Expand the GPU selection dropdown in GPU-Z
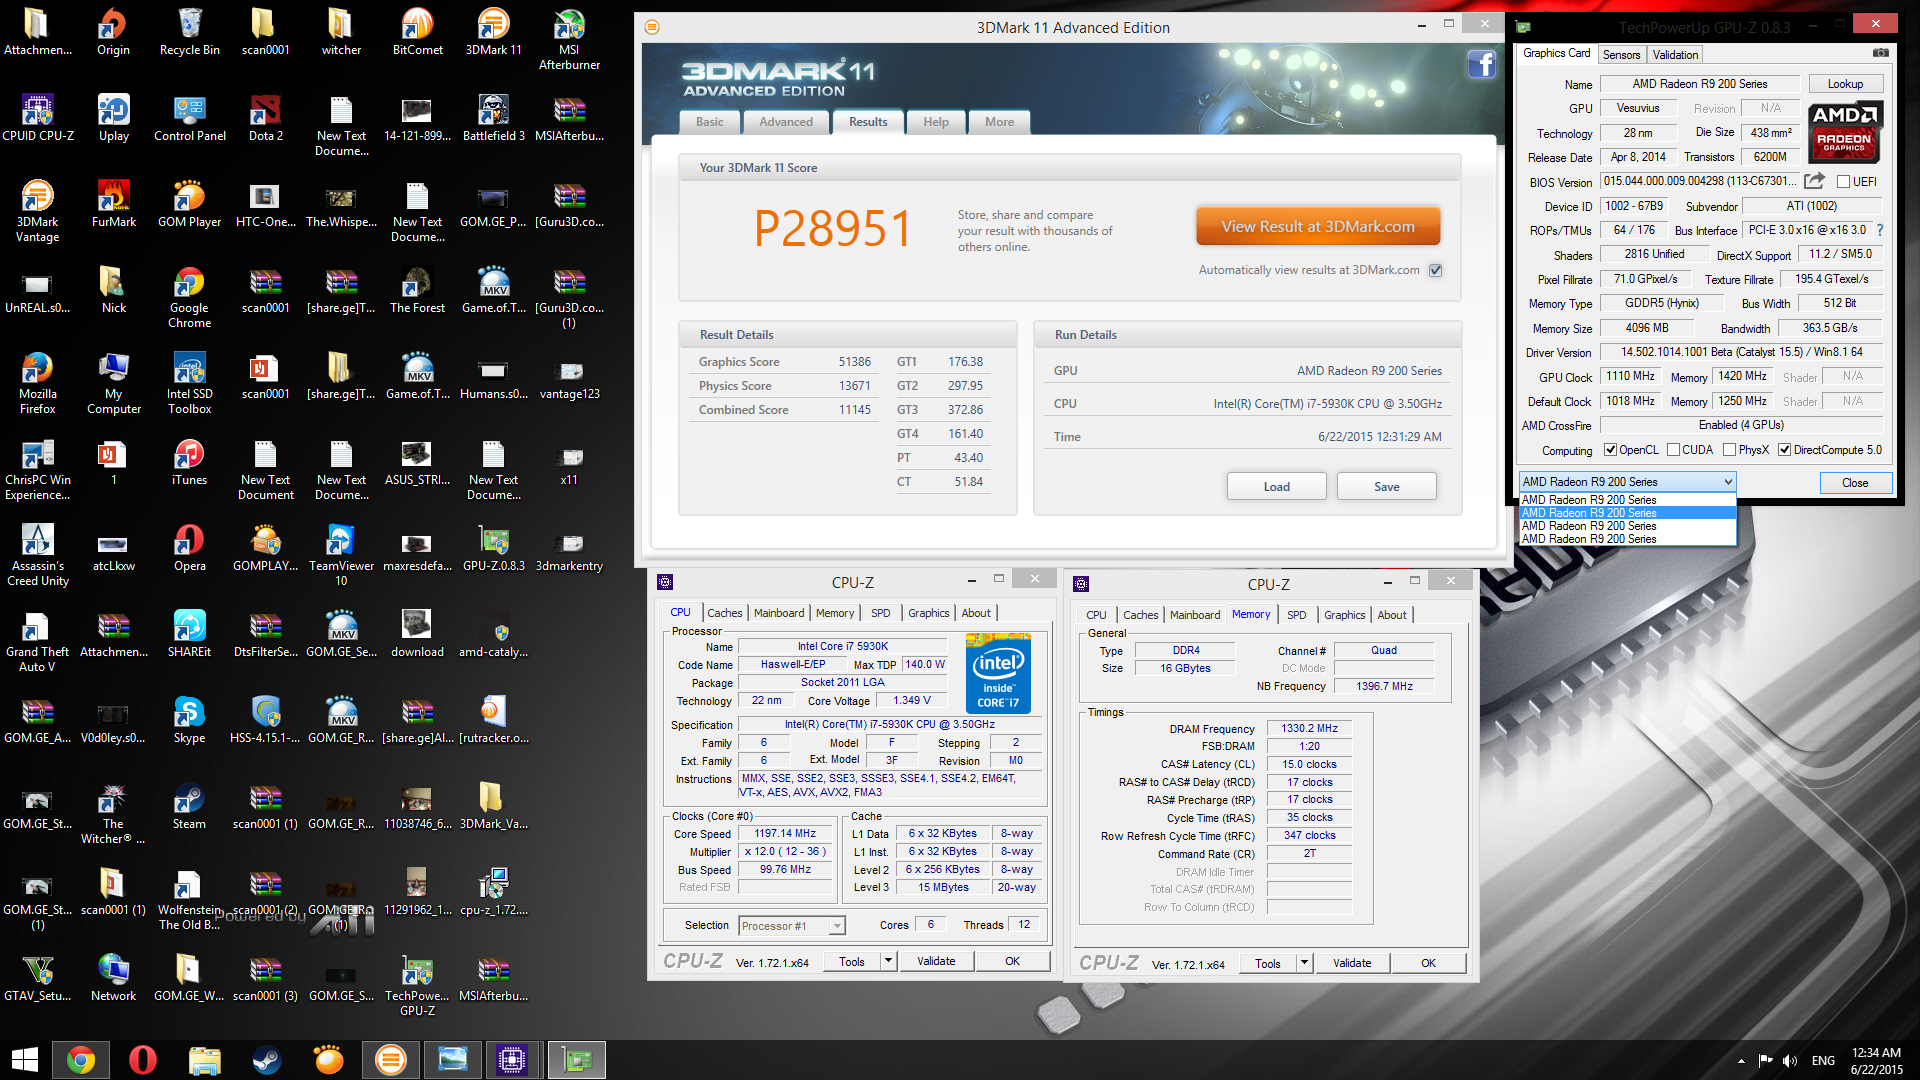Viewport: 1920px width, 1080px height. pyautogui.click(x=1727, y=482)
